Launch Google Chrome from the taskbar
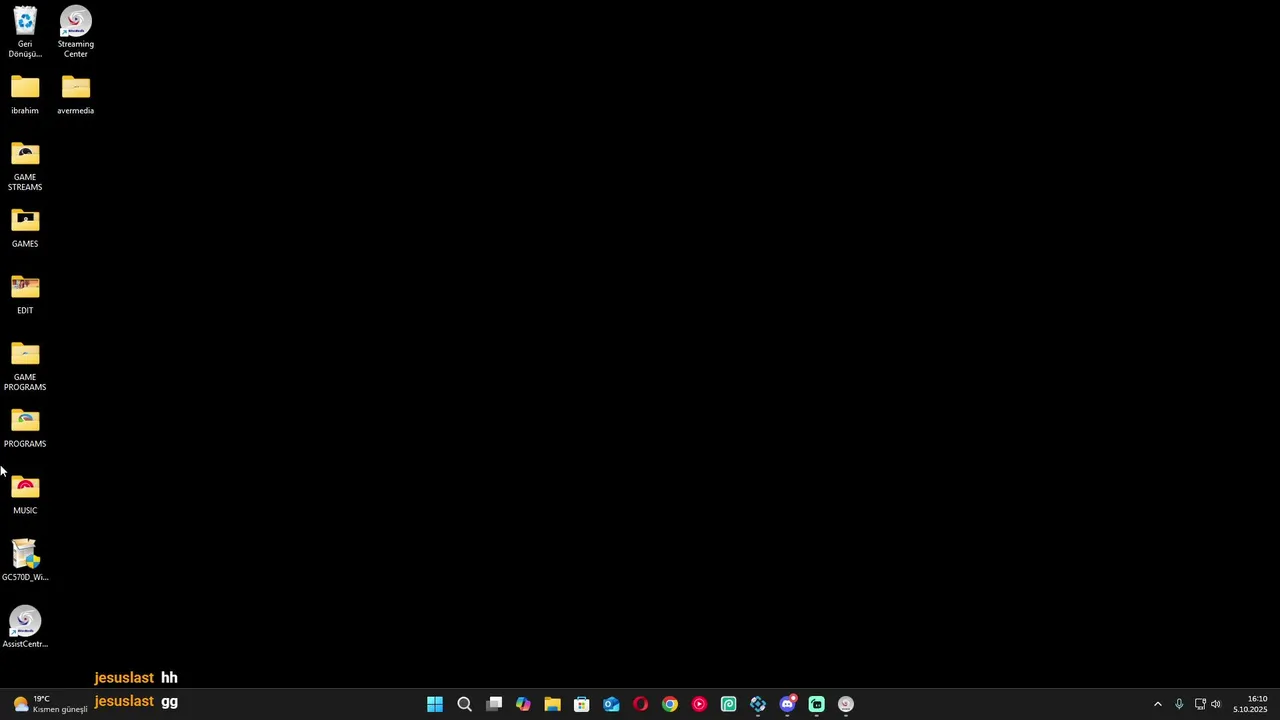The height and width of the screenshot is (720, 1280). [670, 704]
